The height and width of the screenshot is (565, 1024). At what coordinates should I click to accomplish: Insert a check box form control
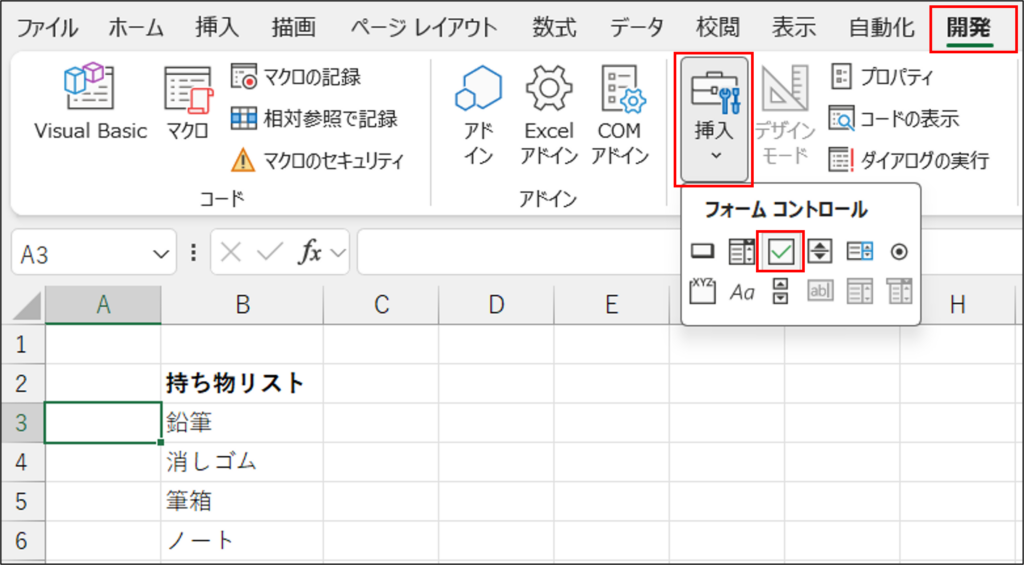[781, 251]
